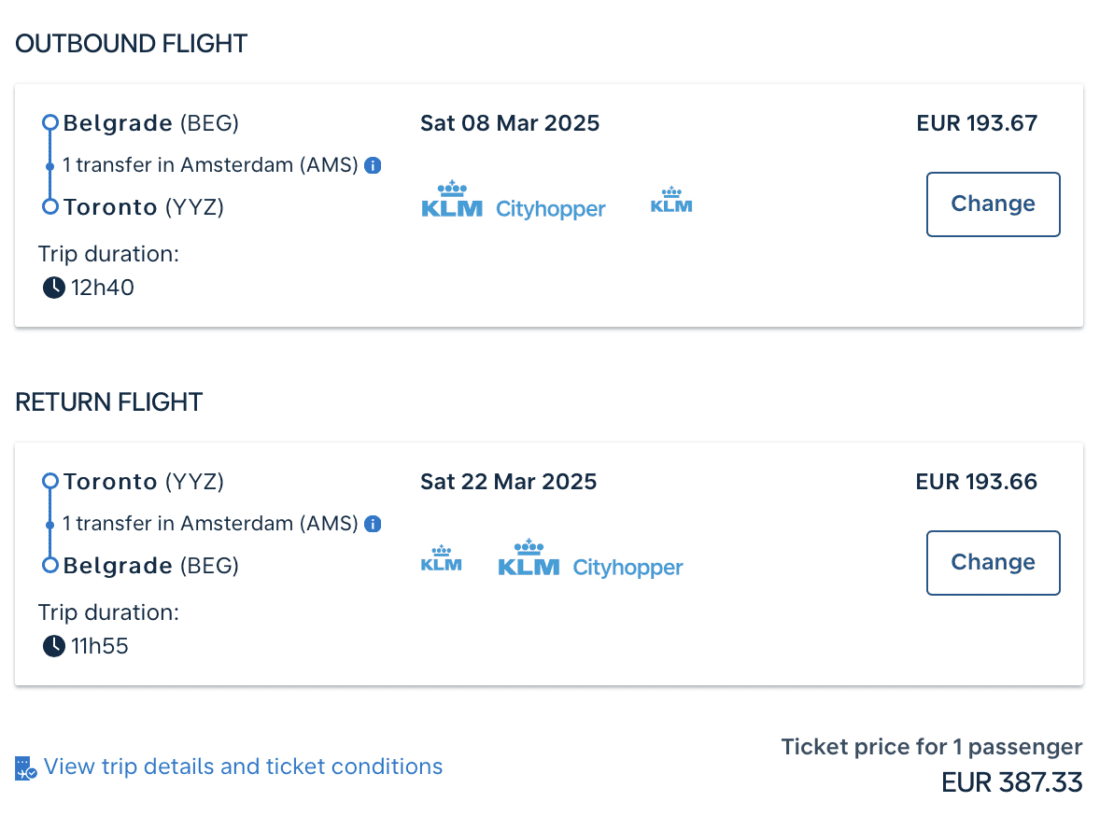Click clock icon next to 12h40 duration
The height and width of the screenshot is (816, 1100).
click(53, 288)
